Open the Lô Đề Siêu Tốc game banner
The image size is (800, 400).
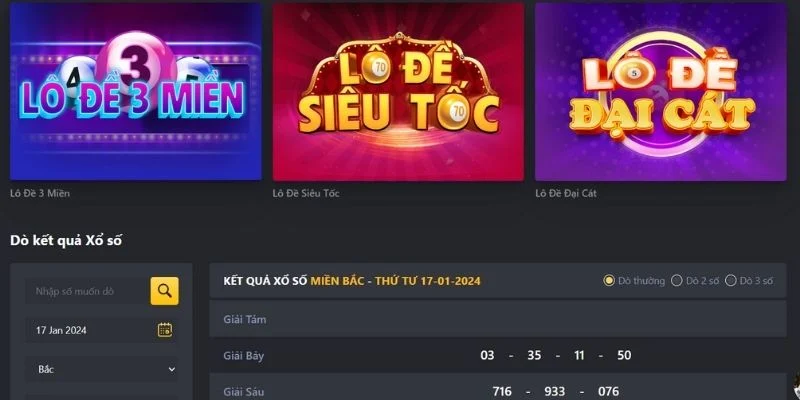[x=398, y=91]
